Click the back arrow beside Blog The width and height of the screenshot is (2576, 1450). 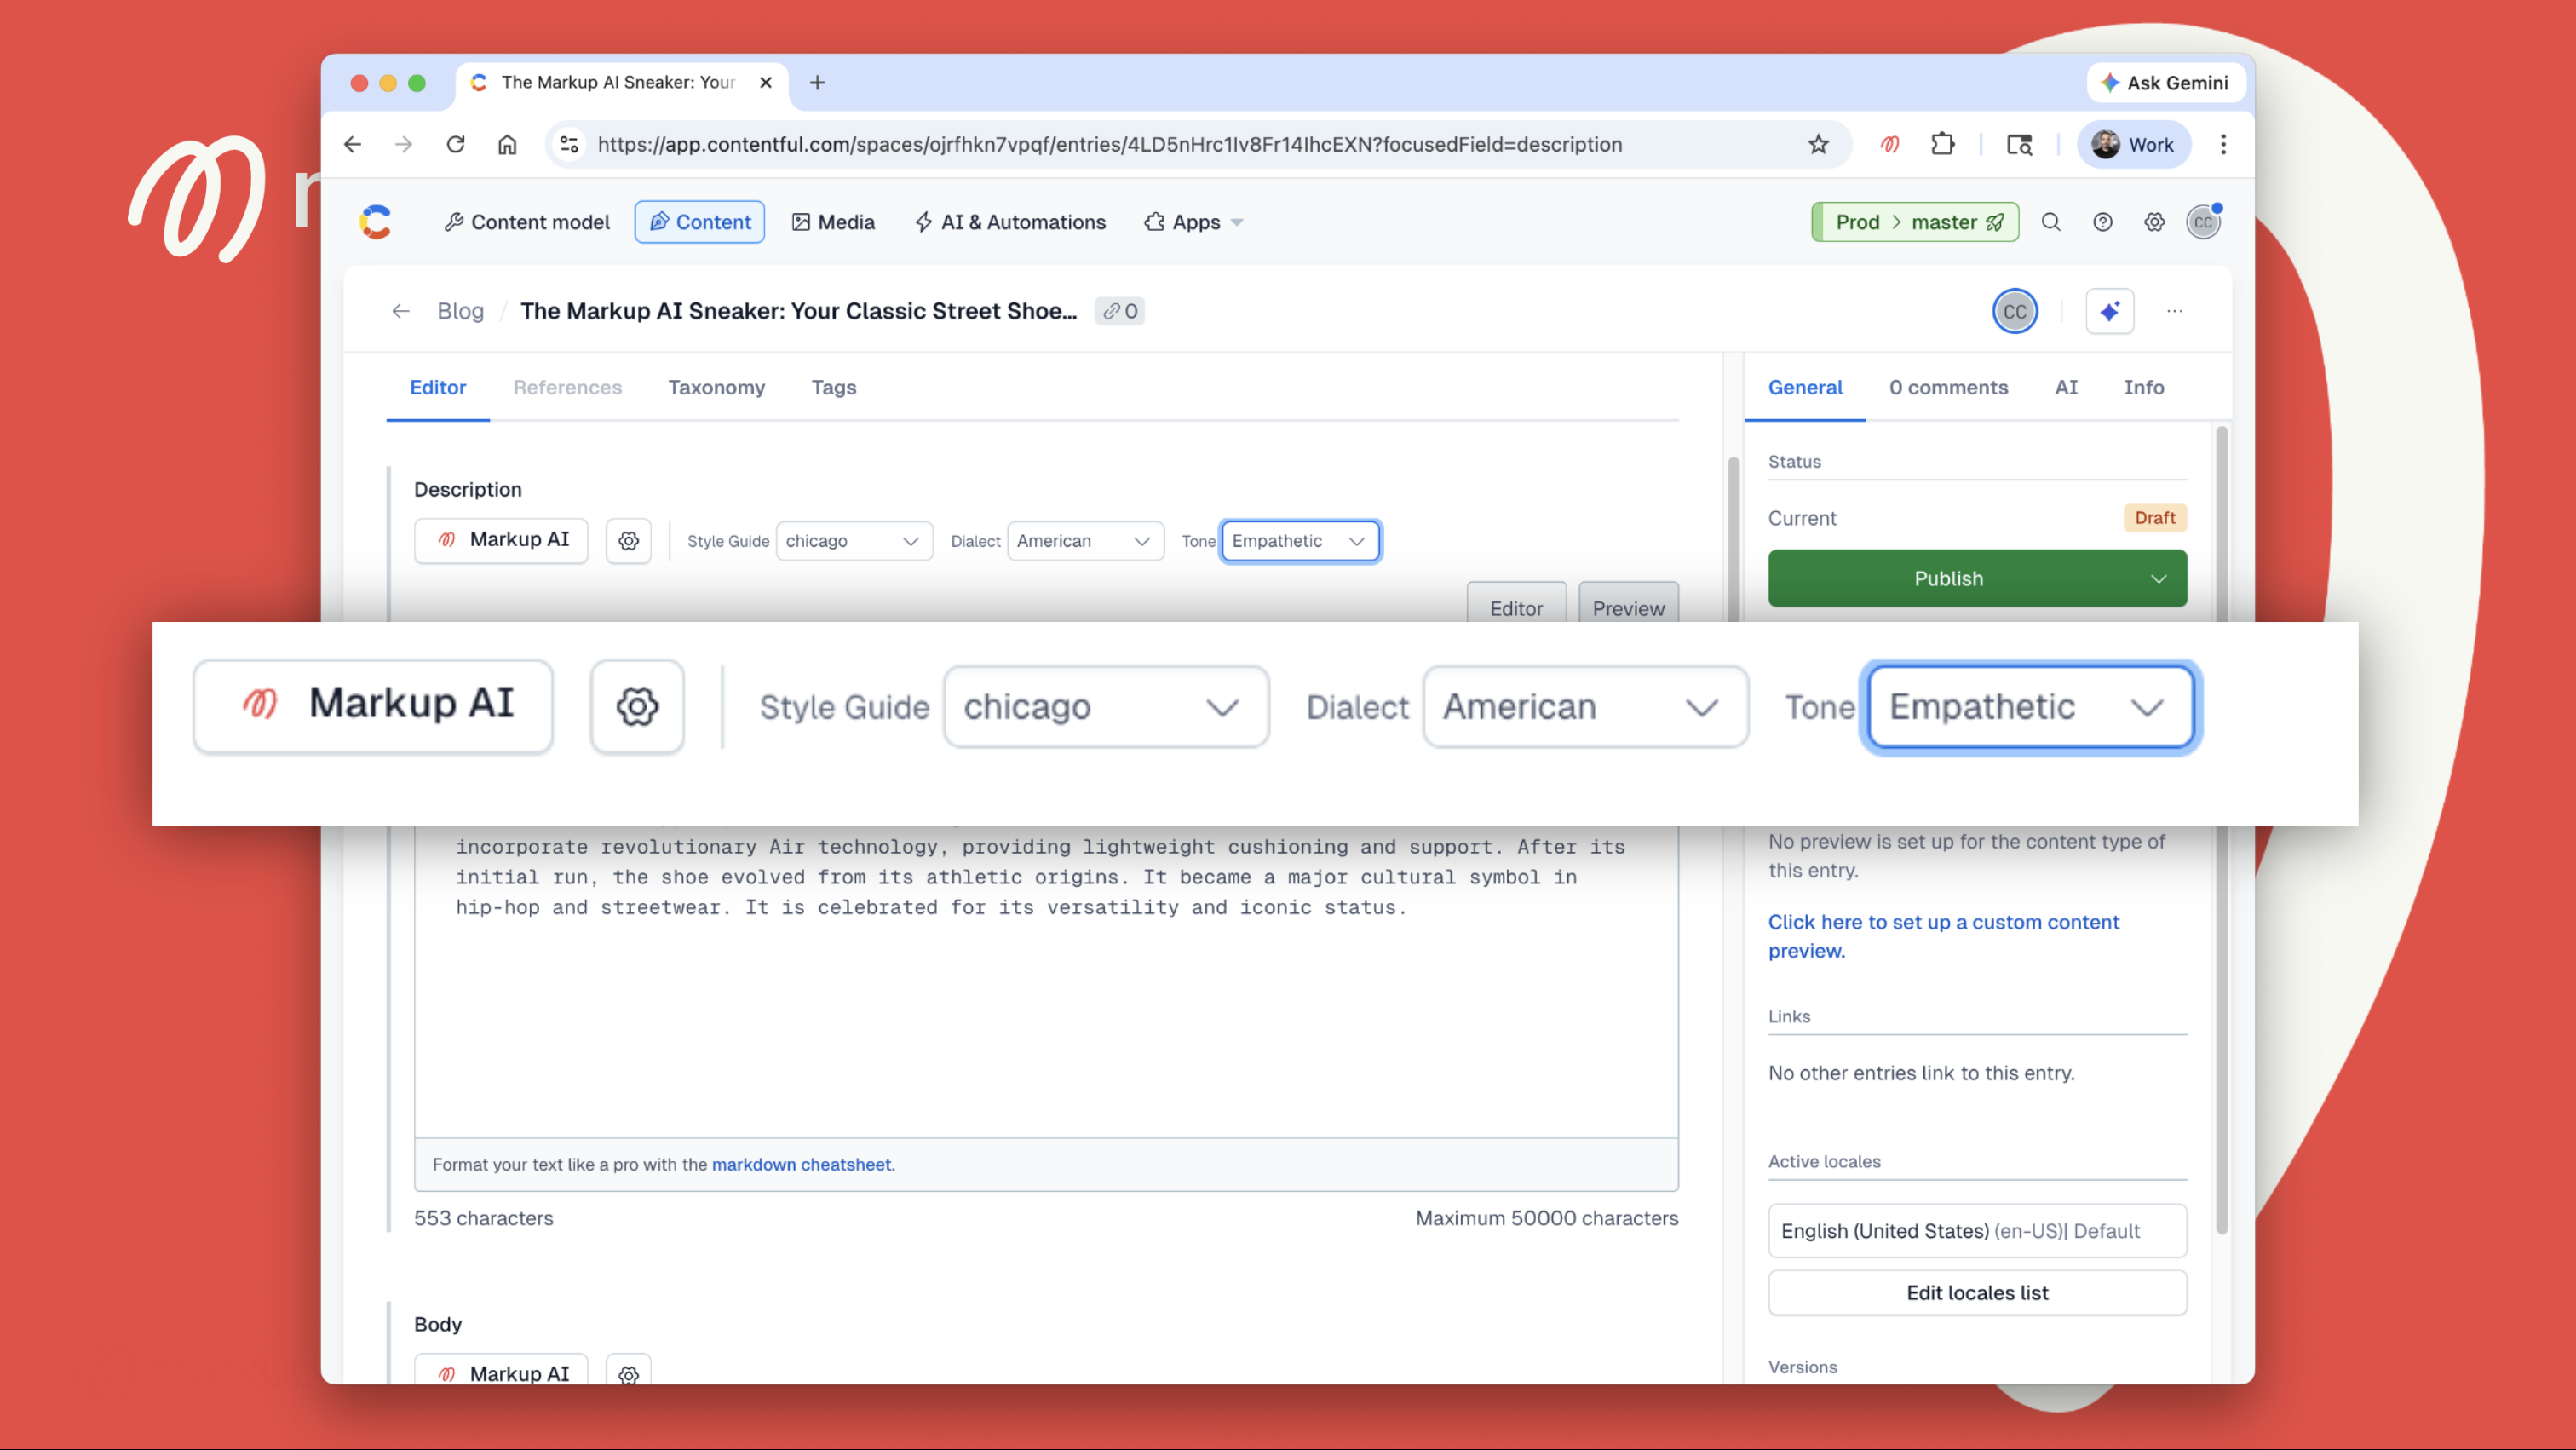[x=401, y=311]
